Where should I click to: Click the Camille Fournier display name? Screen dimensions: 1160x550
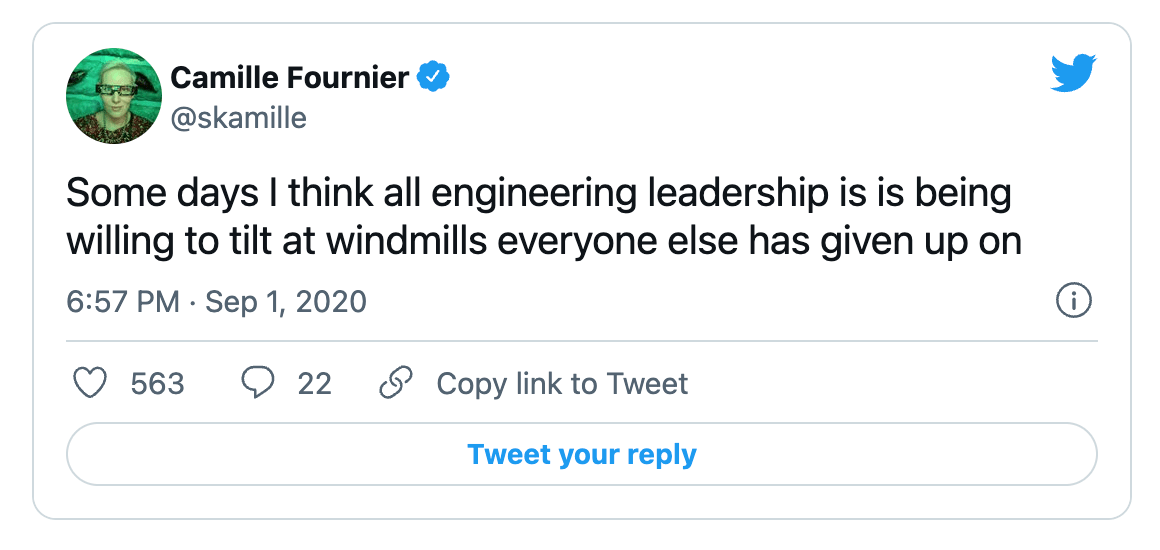point(289,77)
